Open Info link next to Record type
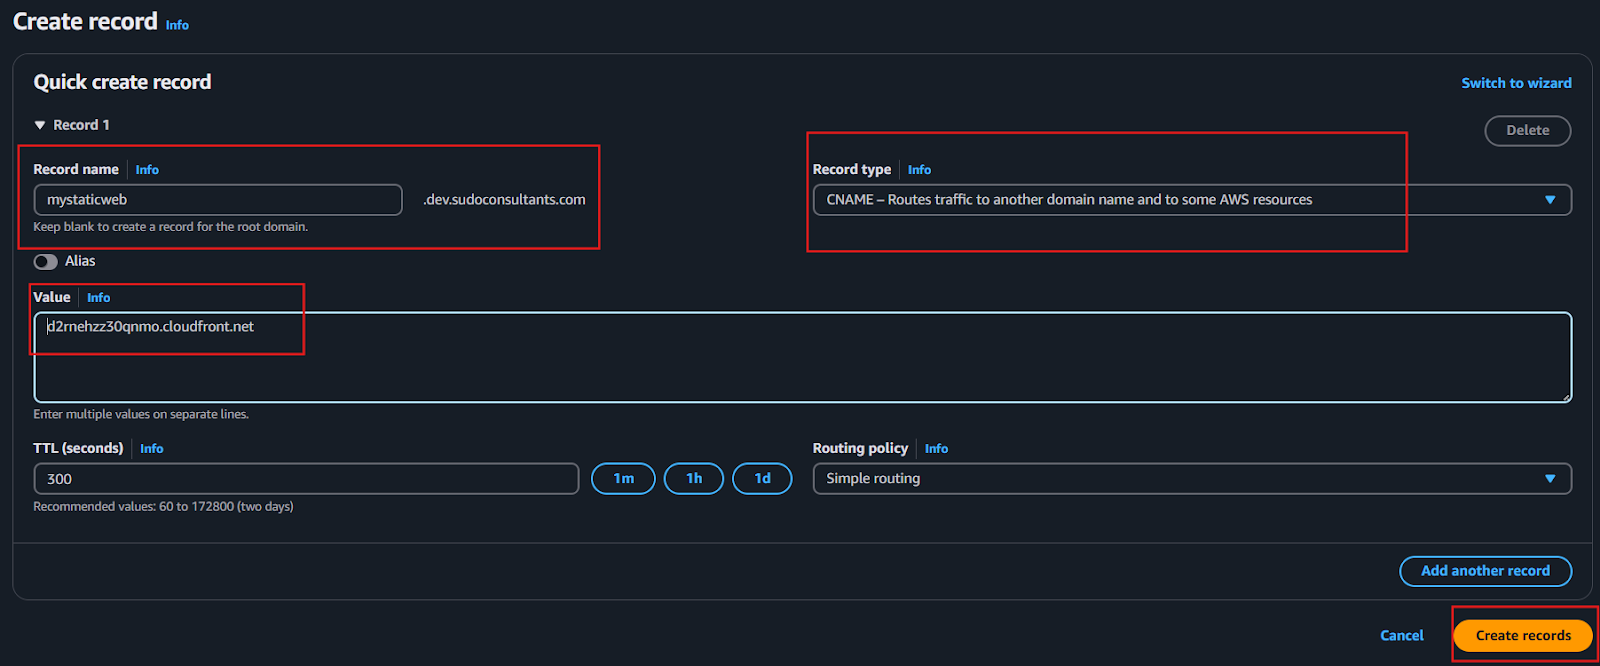Viewport: 1600px width, 666px height. pyautogui.click(x=919, y=170)
